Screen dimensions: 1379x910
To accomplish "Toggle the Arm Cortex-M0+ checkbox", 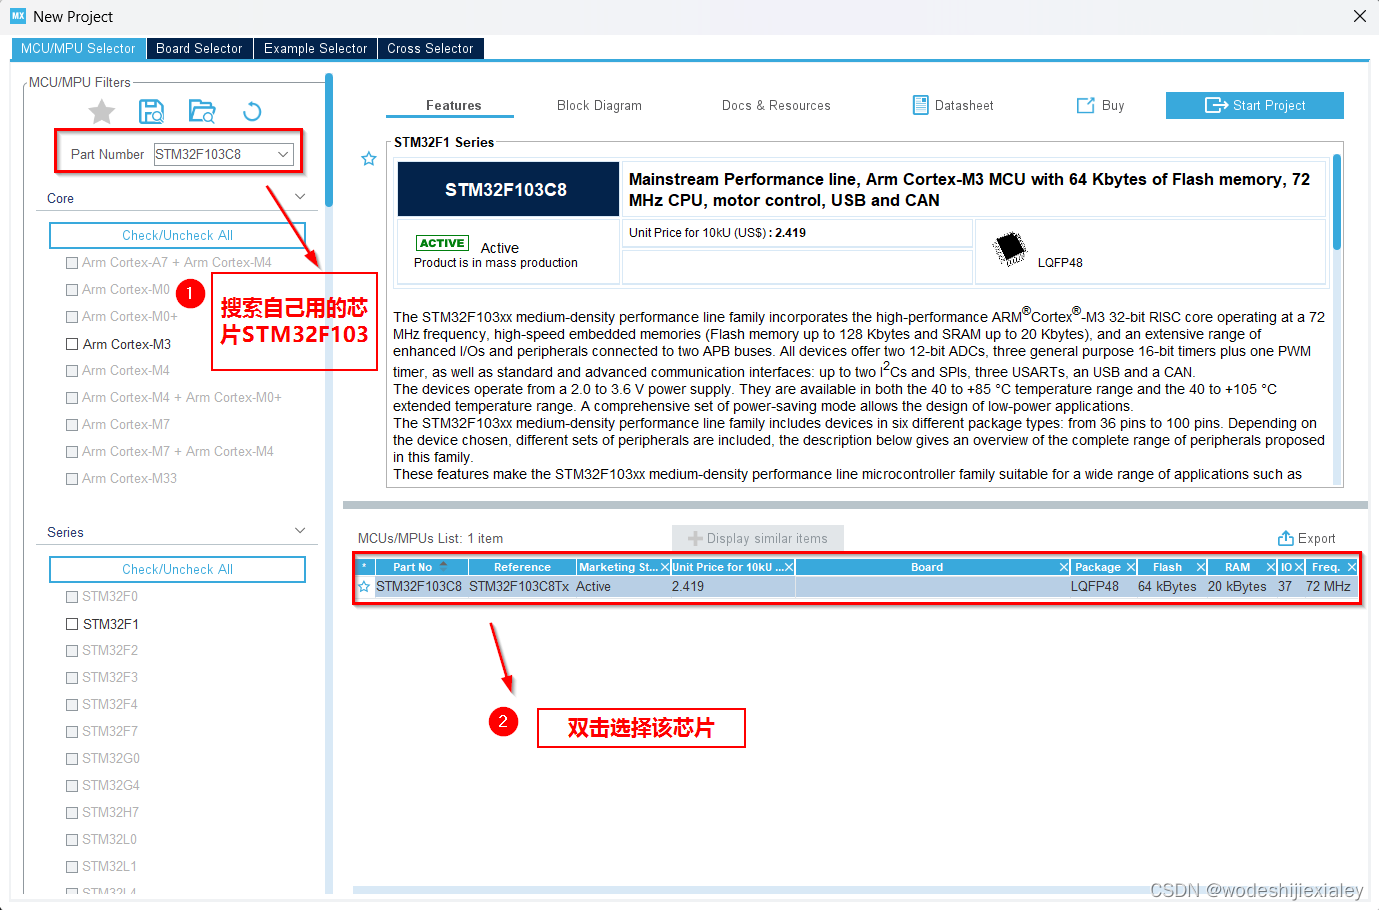I will (x=72, y=317).
